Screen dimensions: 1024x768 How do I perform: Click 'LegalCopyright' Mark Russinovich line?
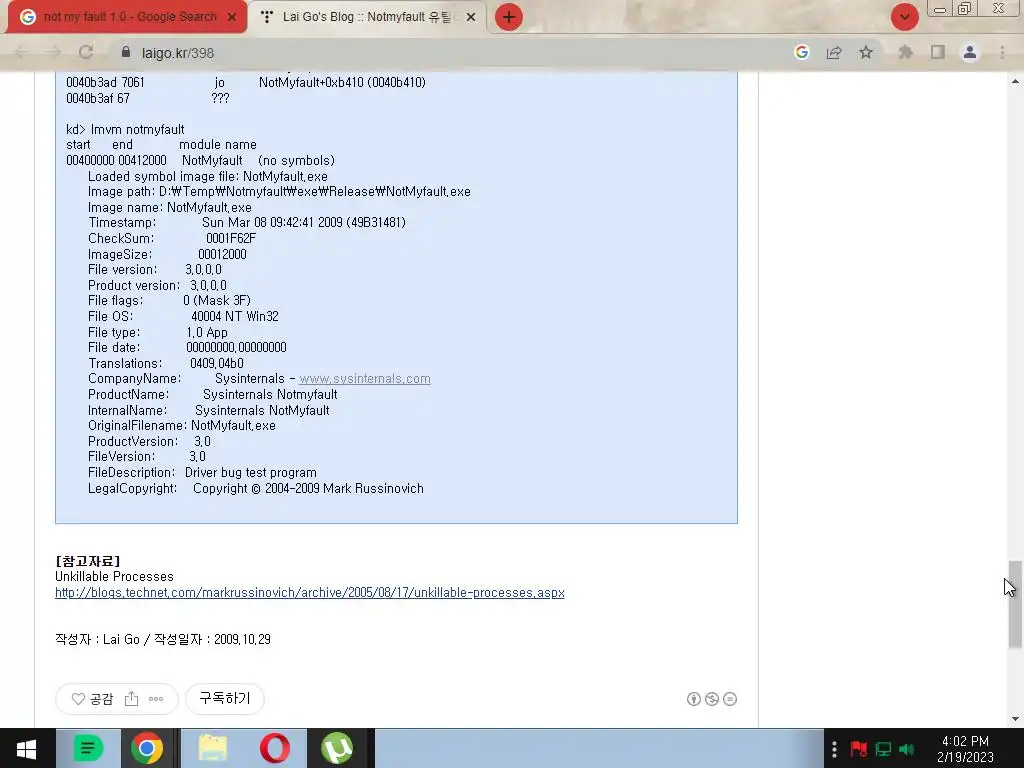256,488
